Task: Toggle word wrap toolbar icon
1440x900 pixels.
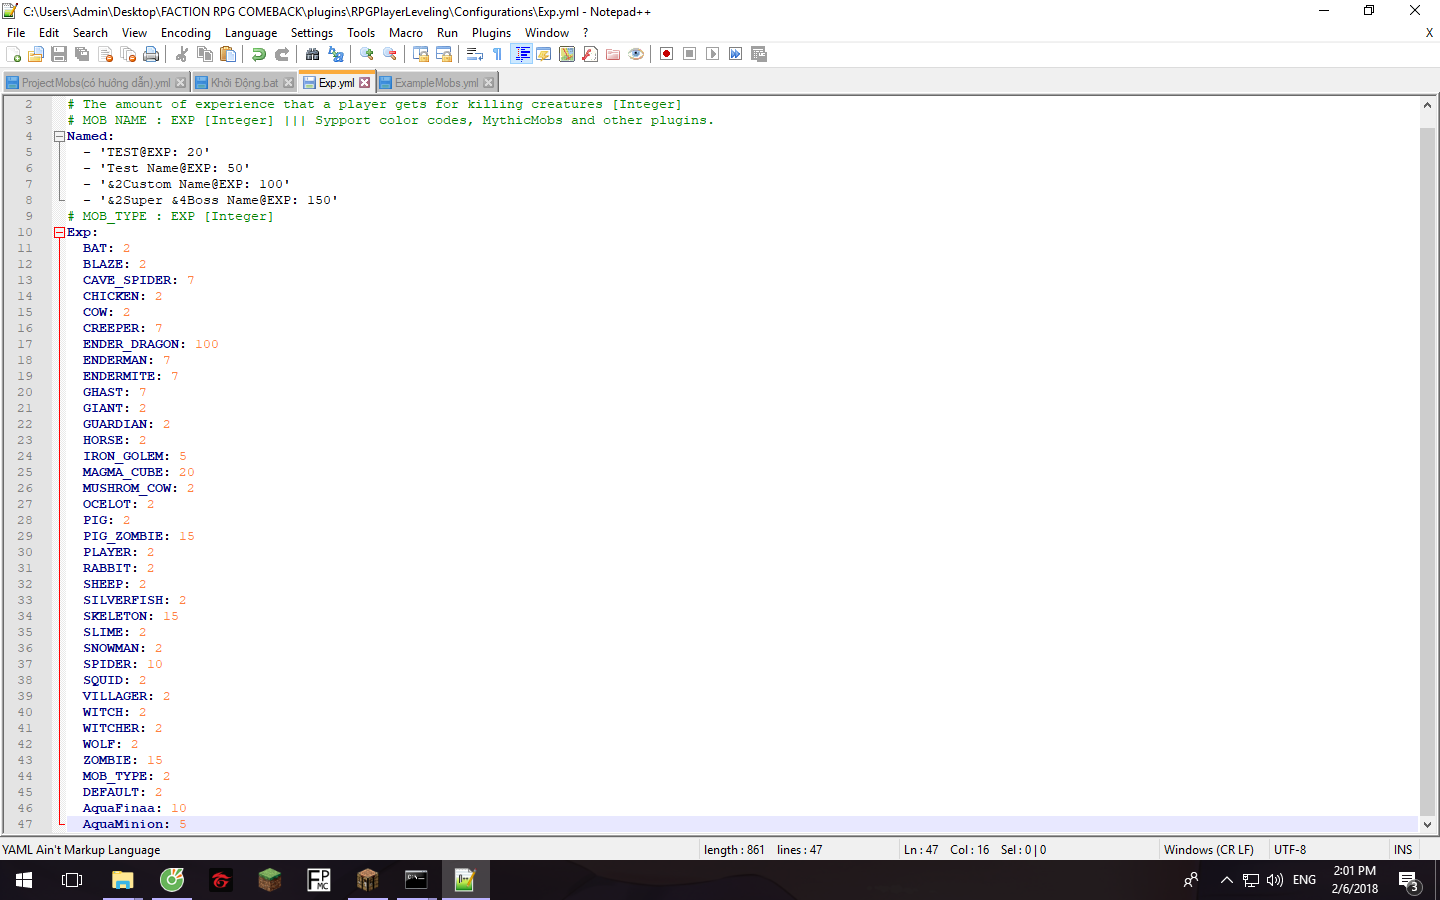Action: pos(475,54)
